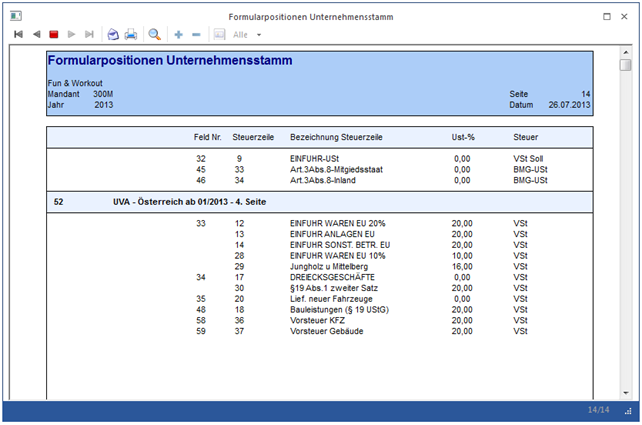Print the report using printer icon
The width and height of the screenshot is (642, 425).
pyautogui.click(x=131, y=34)
